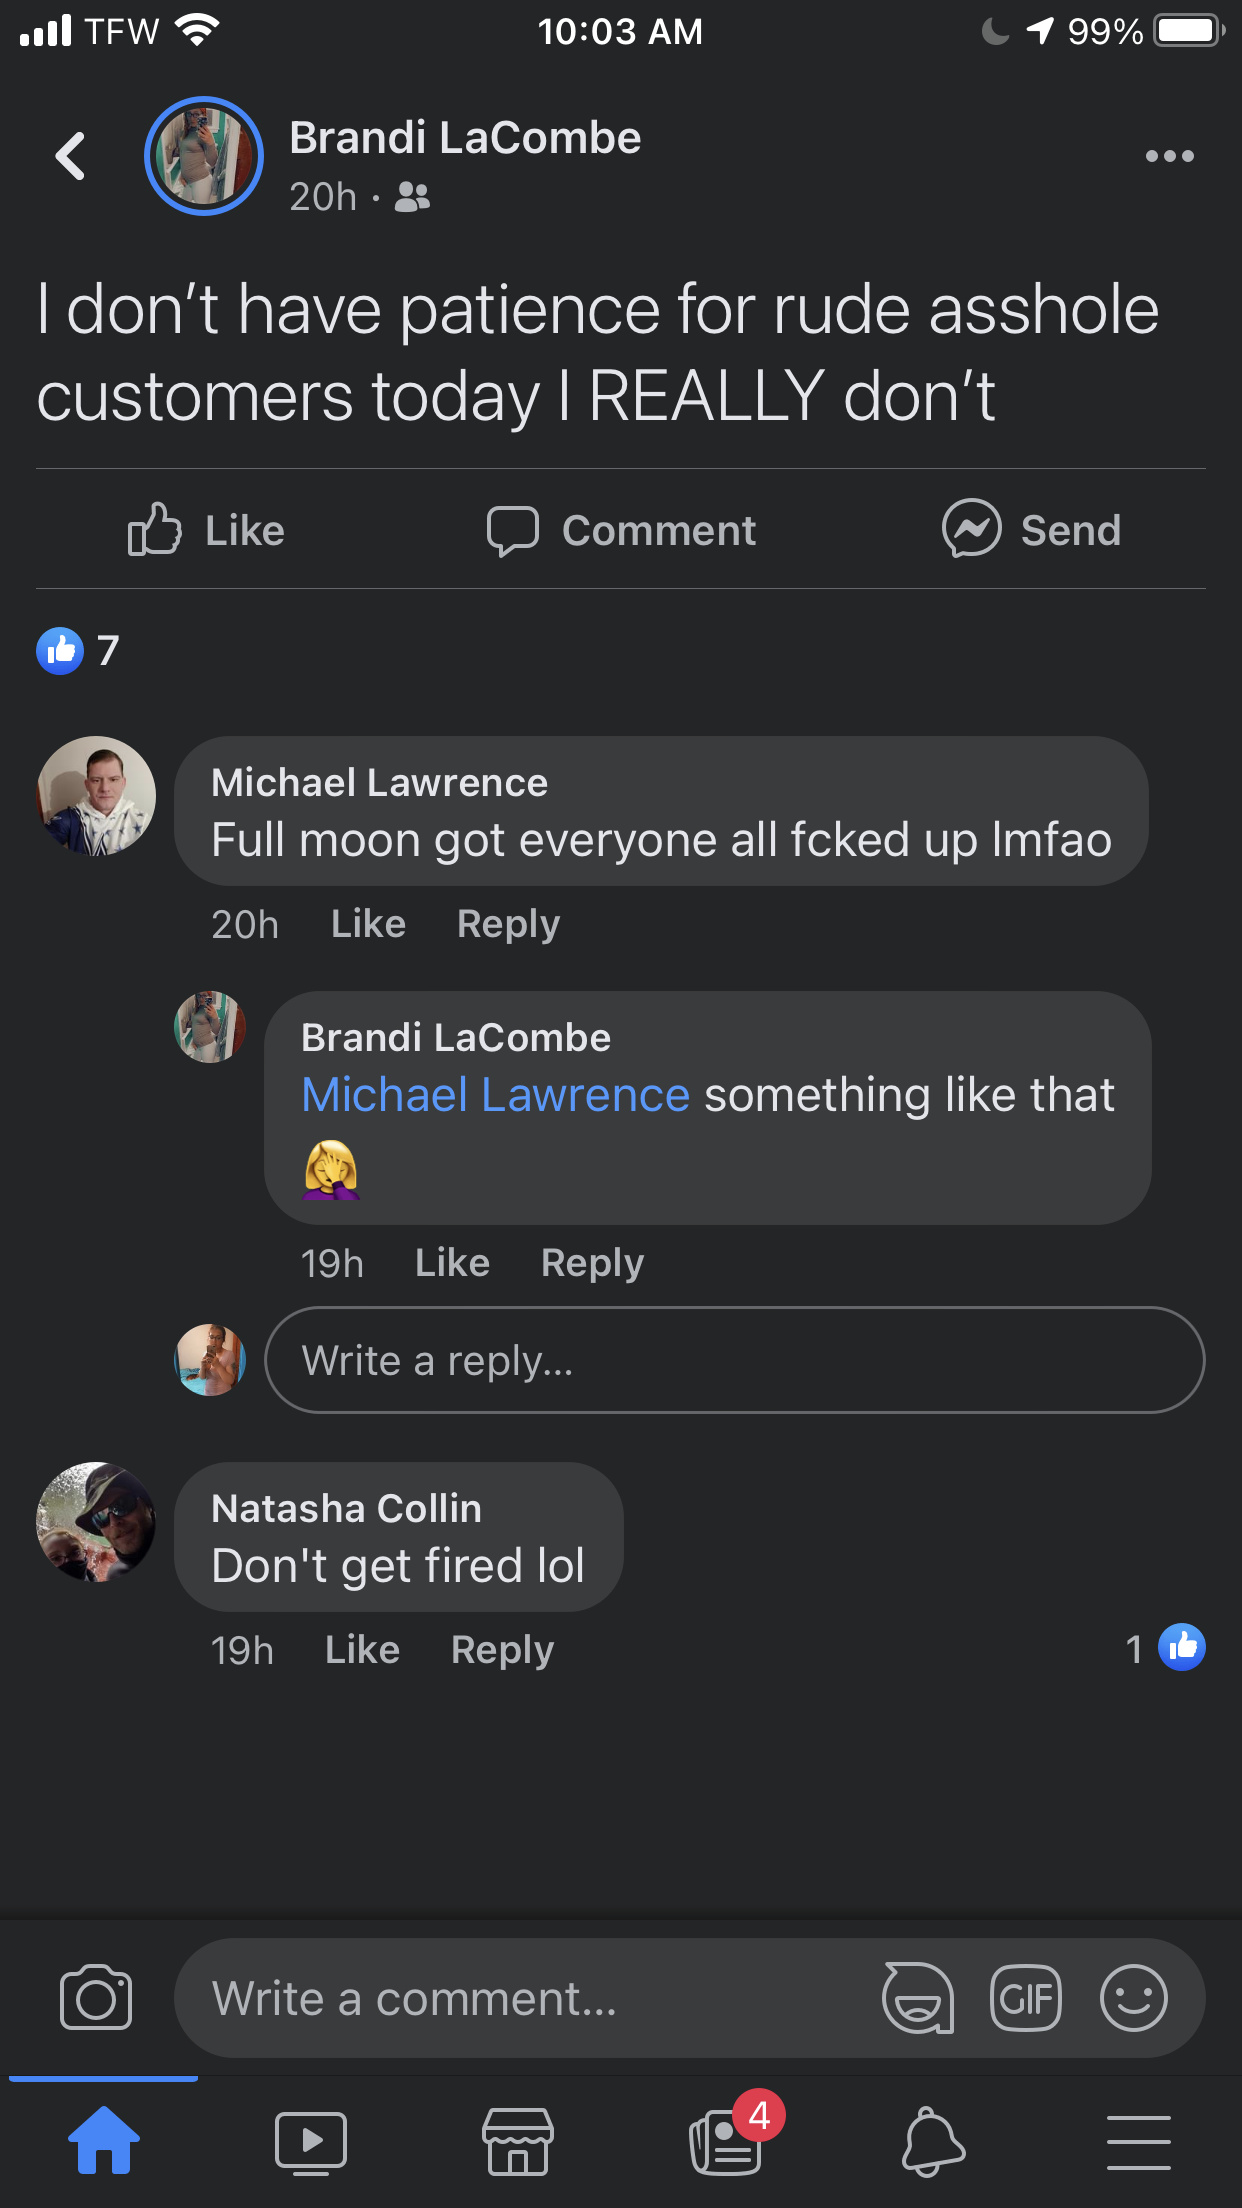1242x2208 pixels.
Task: Open the hamburger menu tab
Action: coord(1139,2142)
